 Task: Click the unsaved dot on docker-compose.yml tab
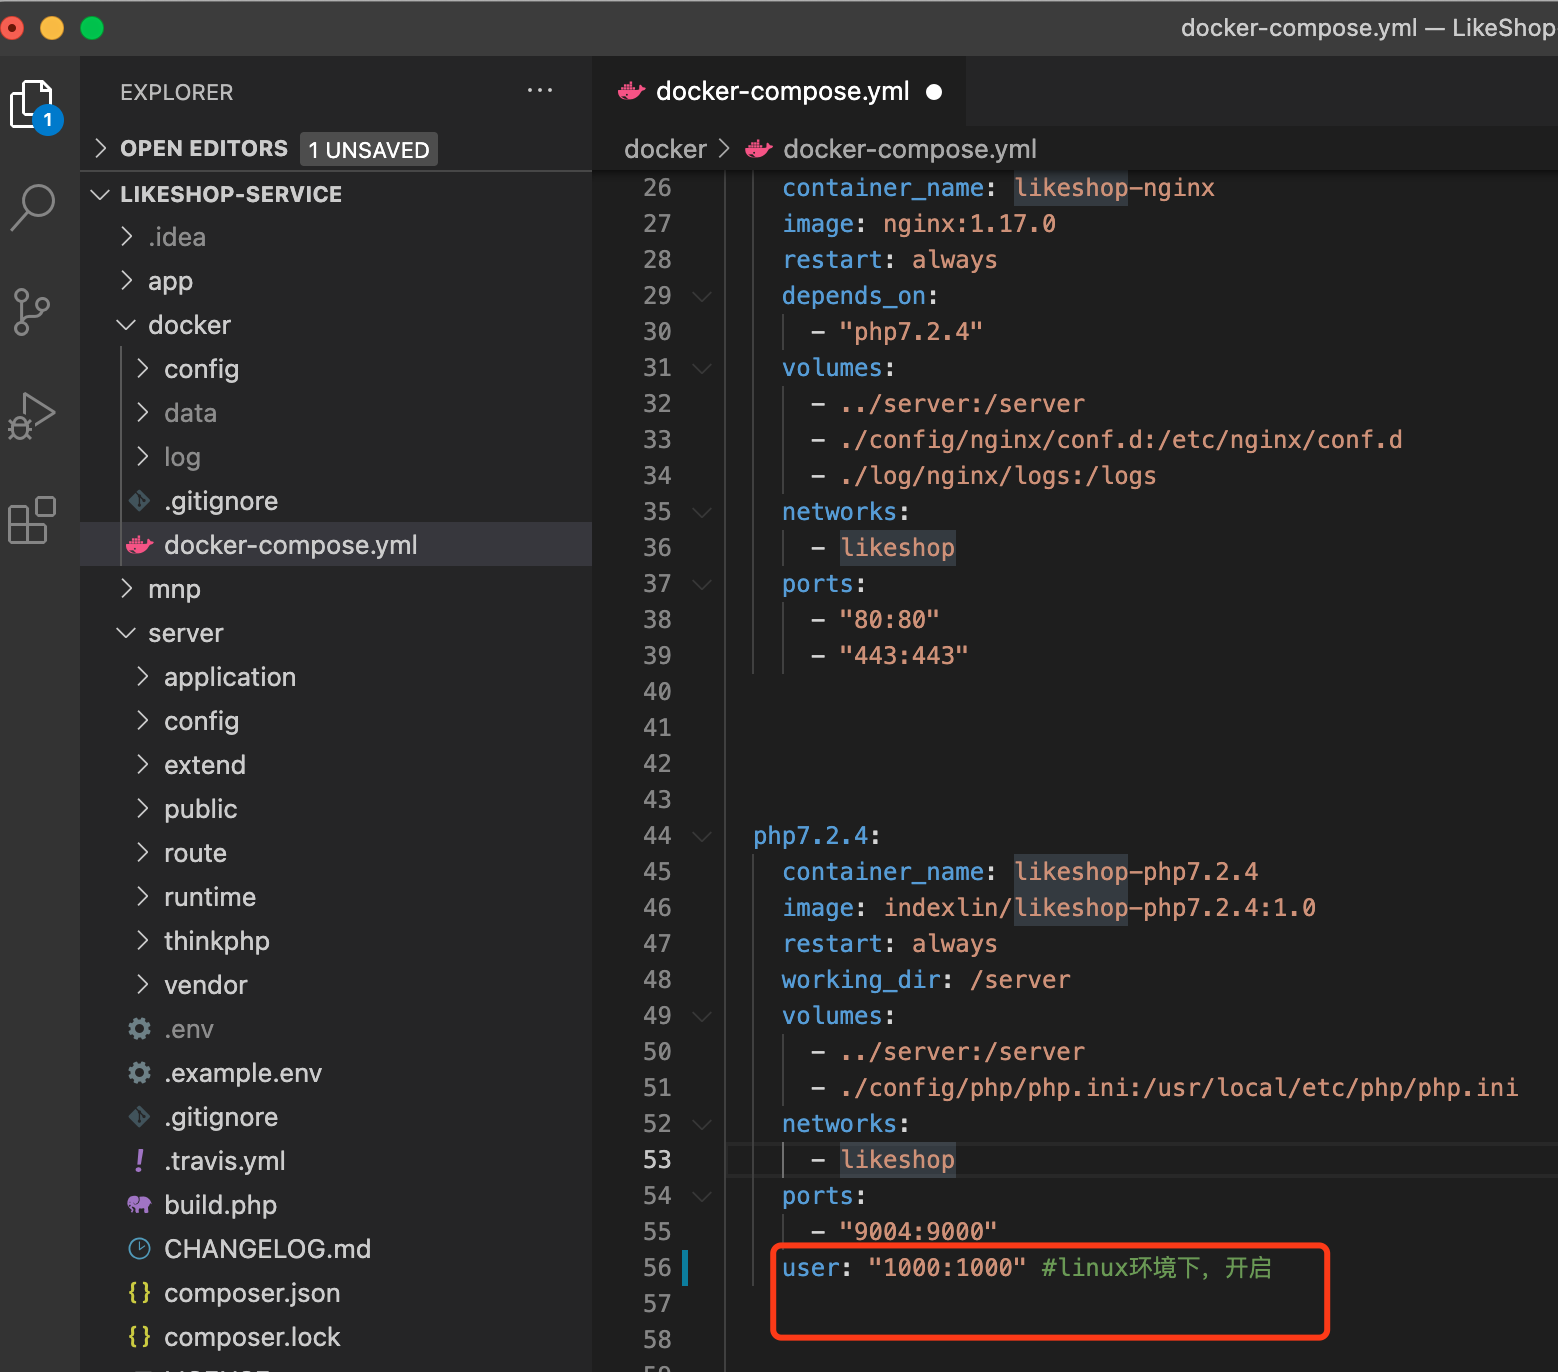coord(934,92)
